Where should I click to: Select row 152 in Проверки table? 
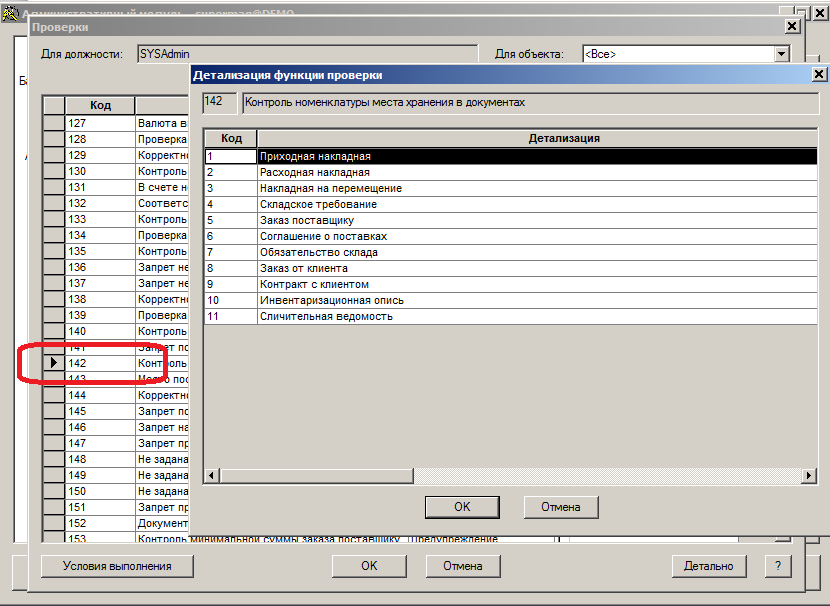coord(115,523)
